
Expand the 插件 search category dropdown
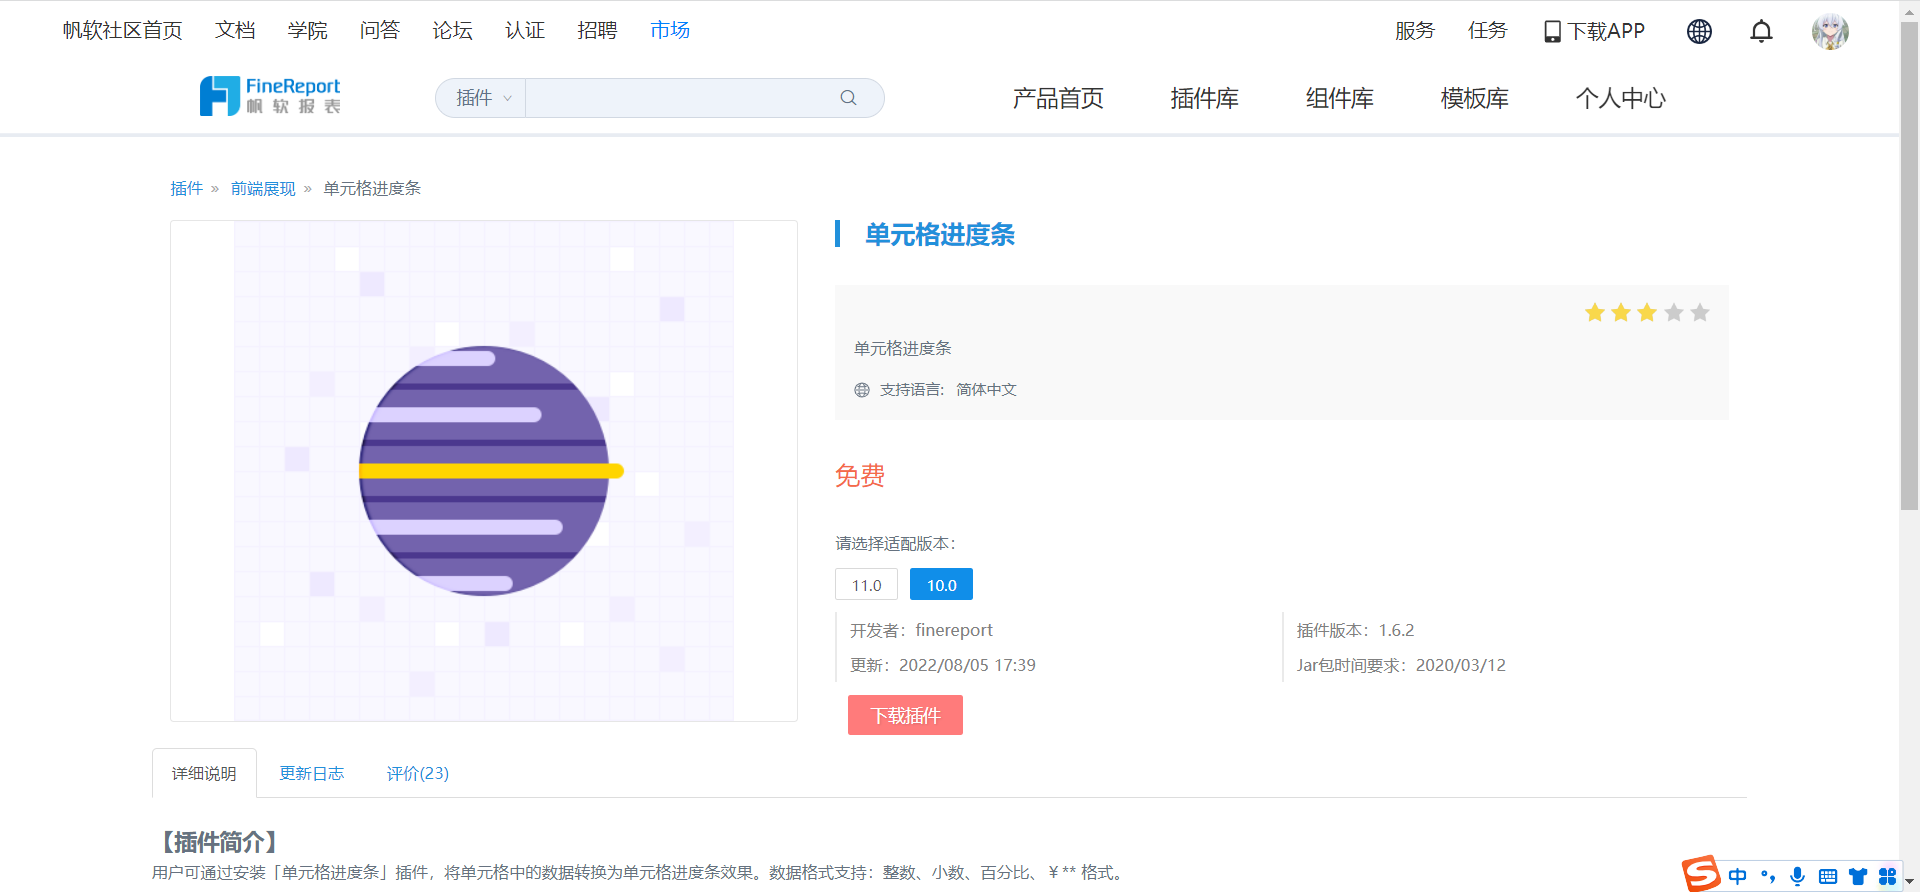[x=482, y=98]
